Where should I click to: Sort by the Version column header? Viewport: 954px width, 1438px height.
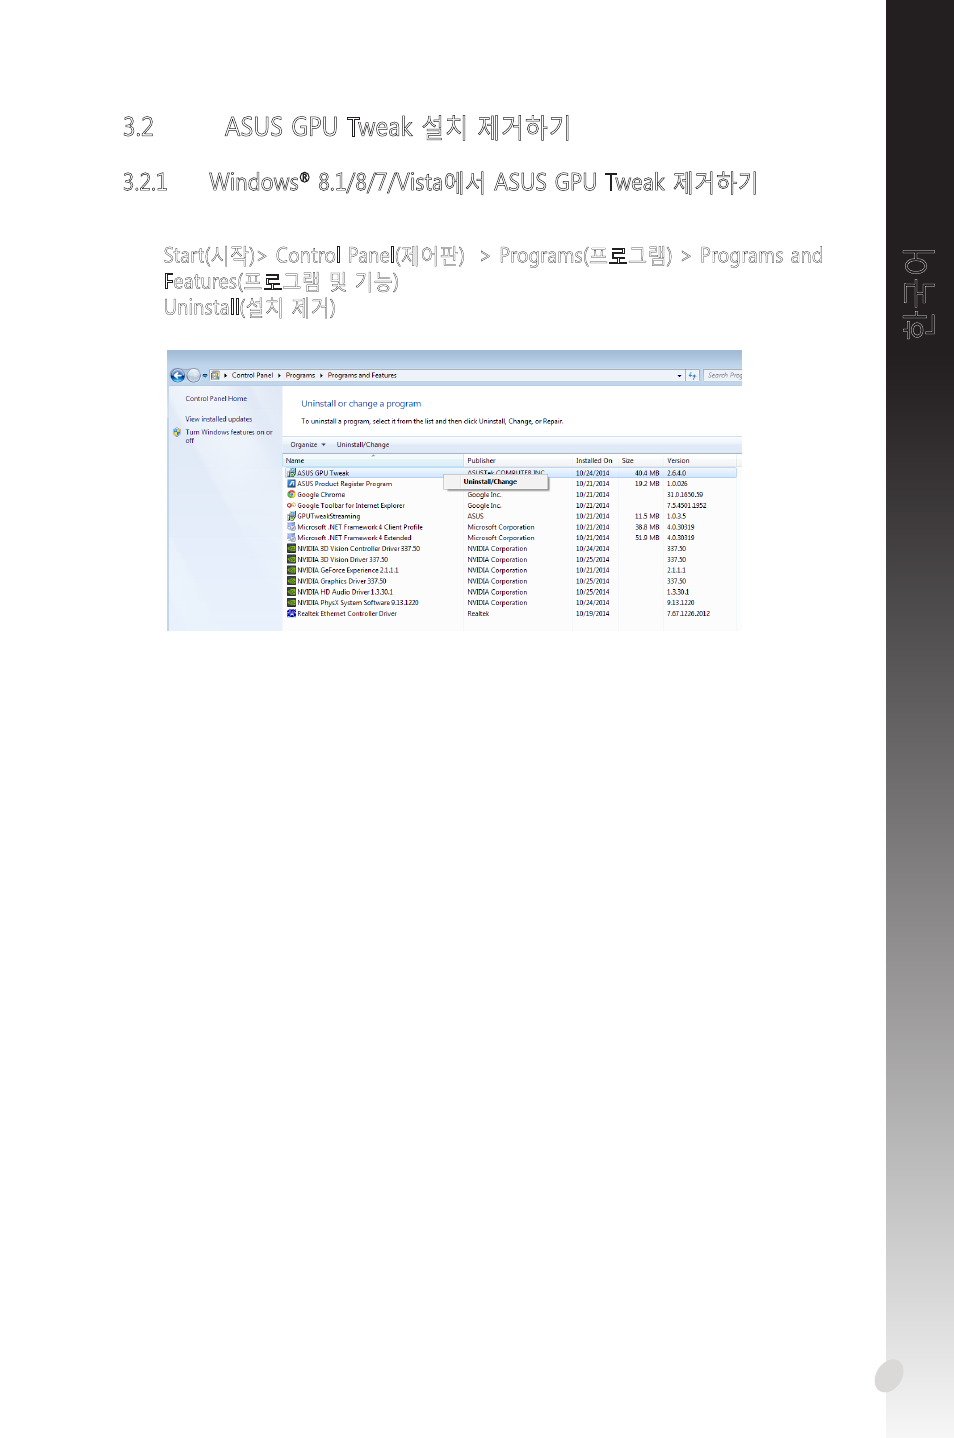[700, 461]
